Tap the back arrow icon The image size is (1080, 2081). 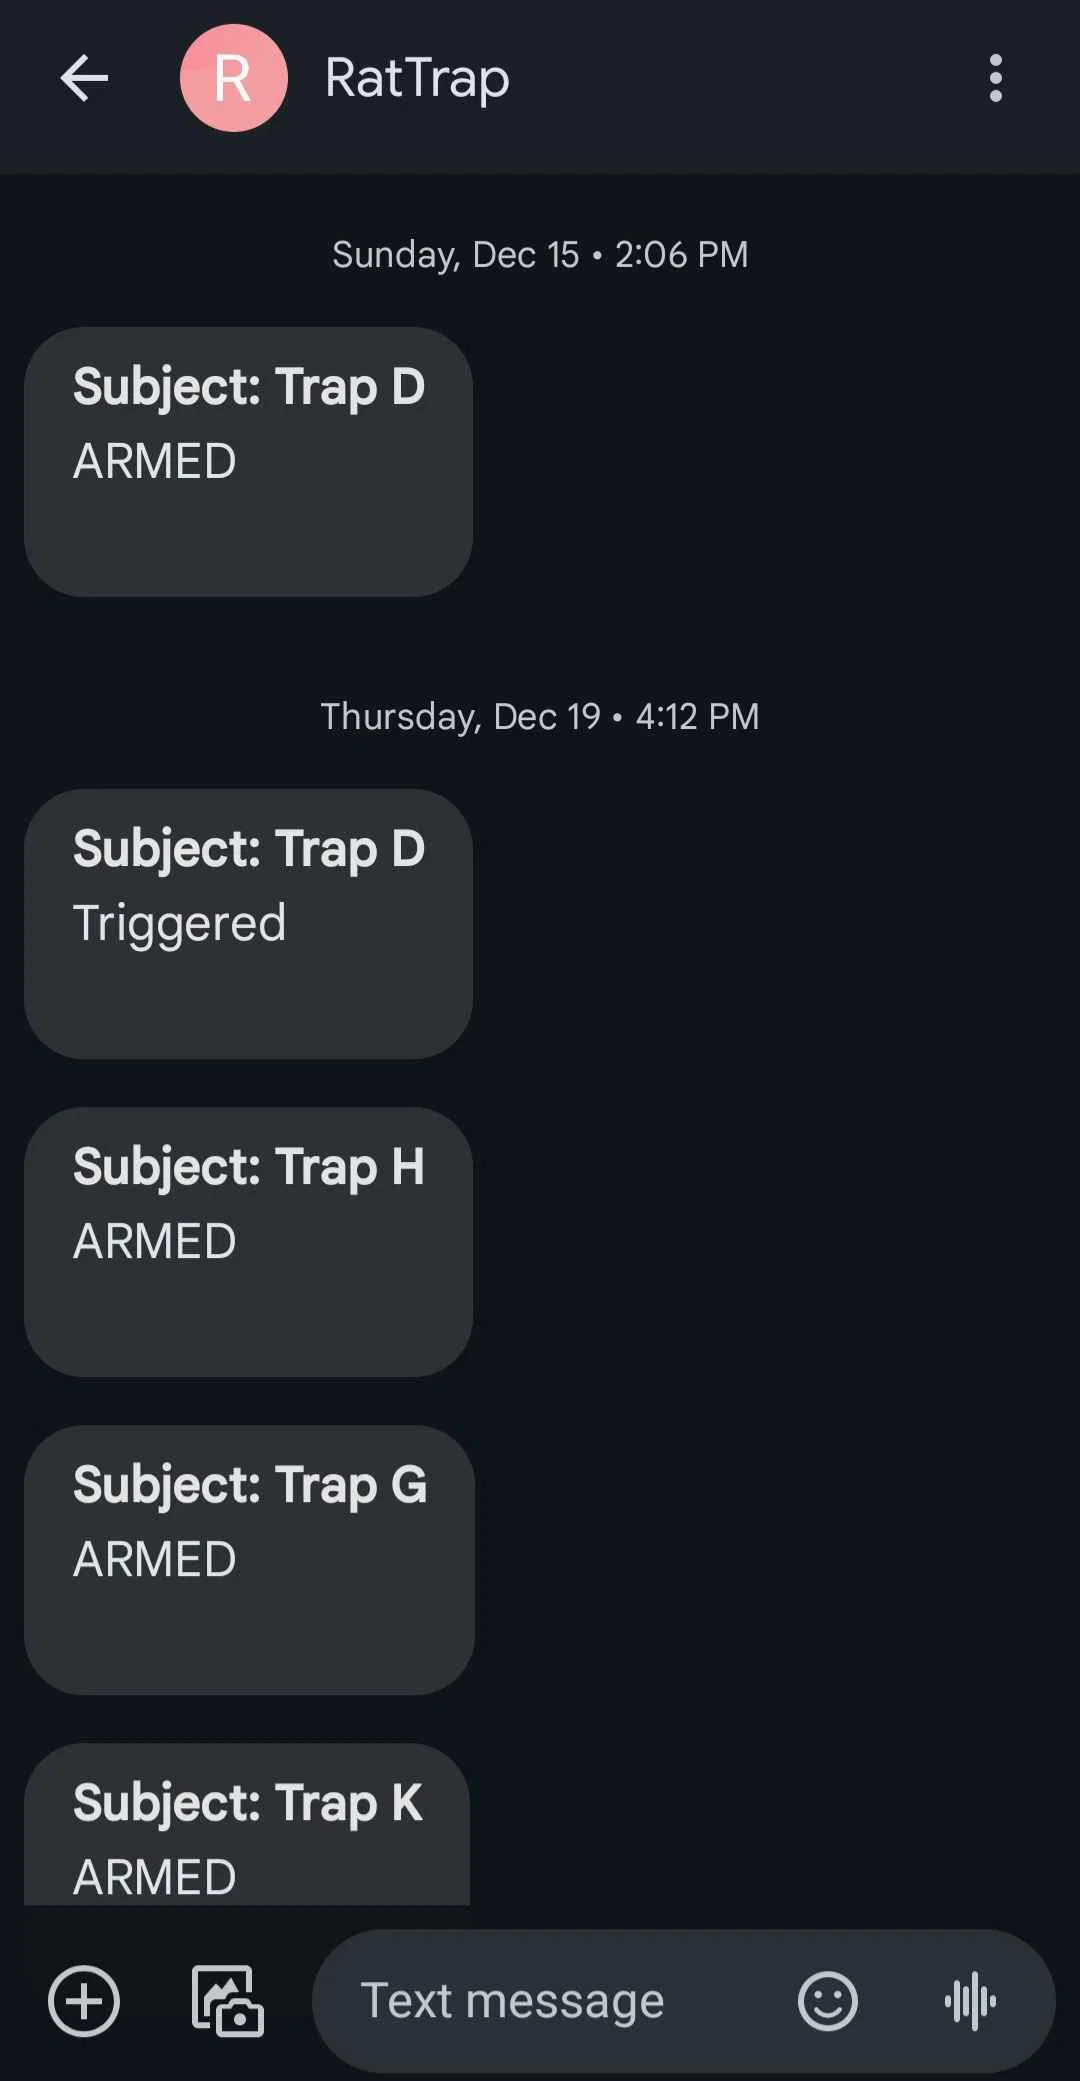click(x=84, y=78)
